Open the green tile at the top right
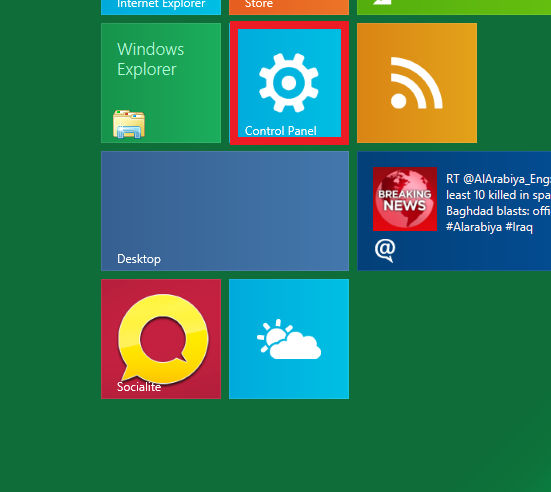 pos(454,7)
